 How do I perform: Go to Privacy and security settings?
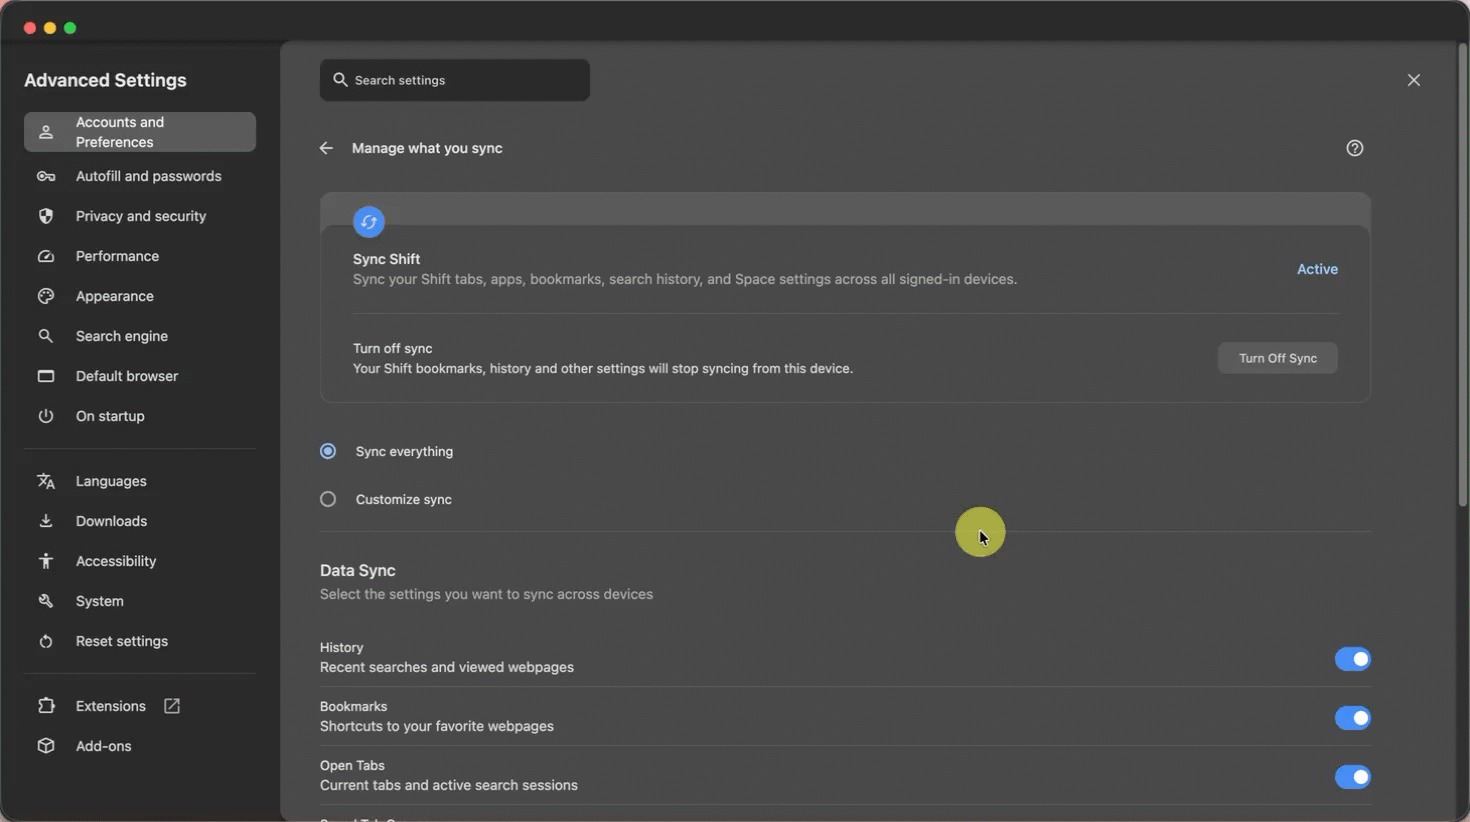tap(140, 216)
